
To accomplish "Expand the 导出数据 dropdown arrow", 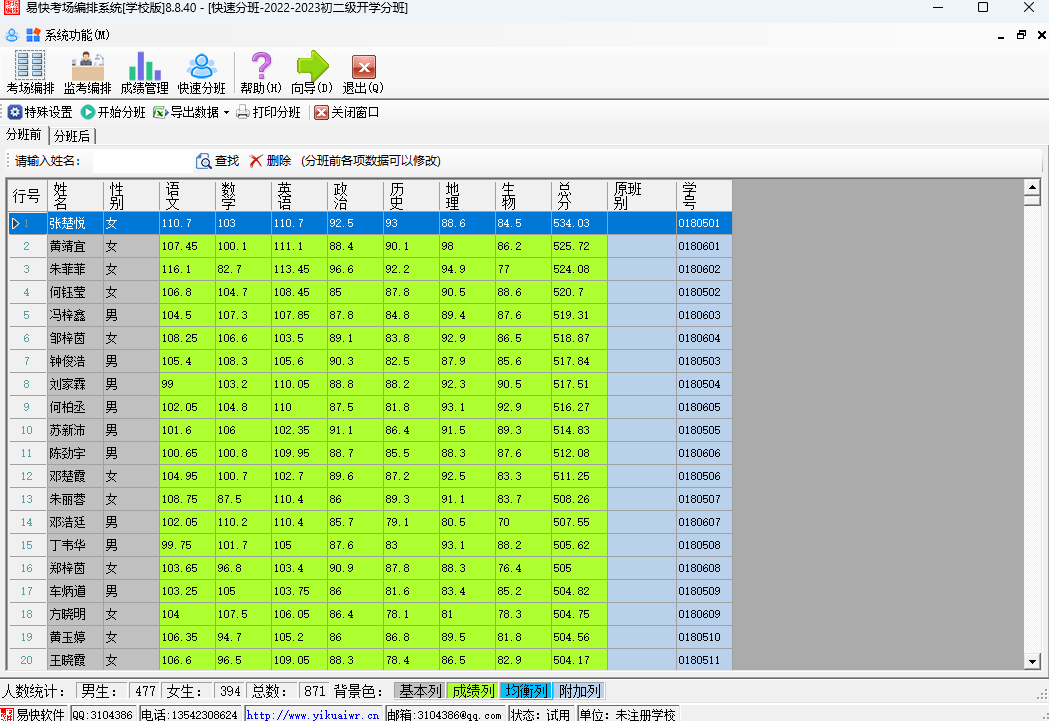I will [226, 112].
